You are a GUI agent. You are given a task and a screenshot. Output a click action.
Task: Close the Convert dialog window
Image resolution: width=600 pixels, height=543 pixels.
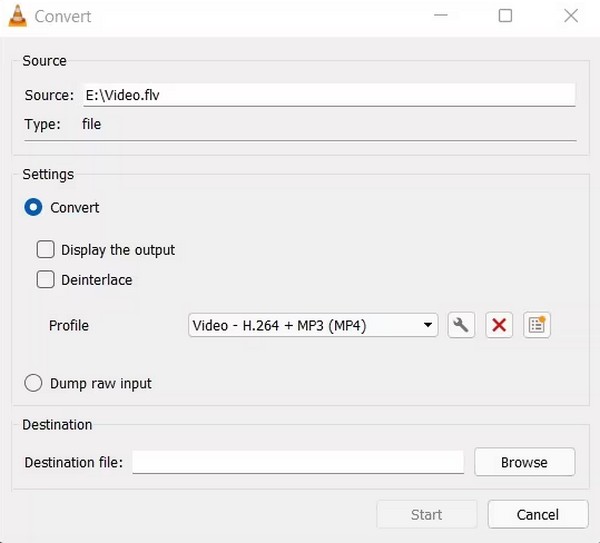[570, 16]
